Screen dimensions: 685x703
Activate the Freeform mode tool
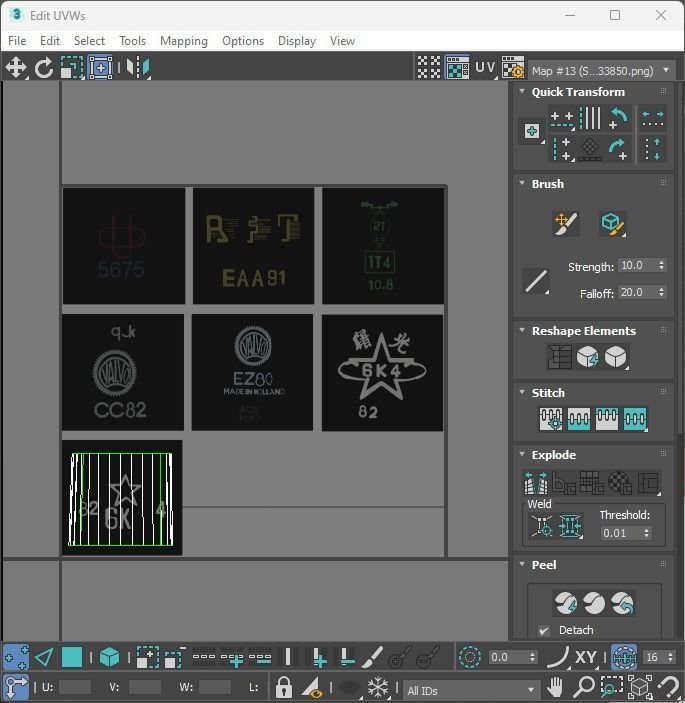(100, 68)
